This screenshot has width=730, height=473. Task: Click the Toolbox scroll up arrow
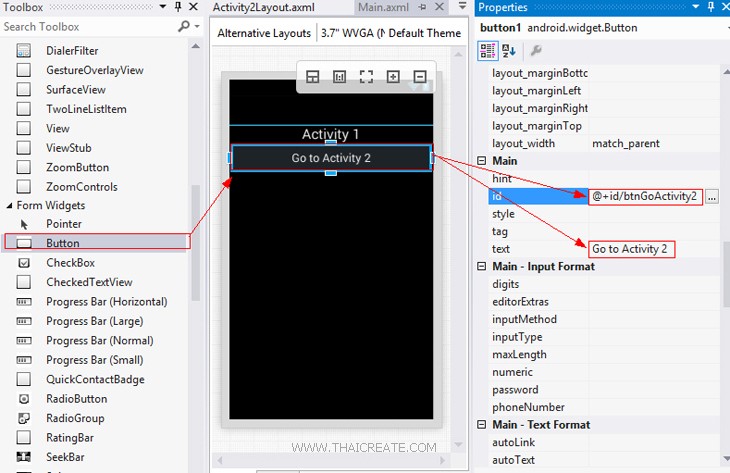196,46
